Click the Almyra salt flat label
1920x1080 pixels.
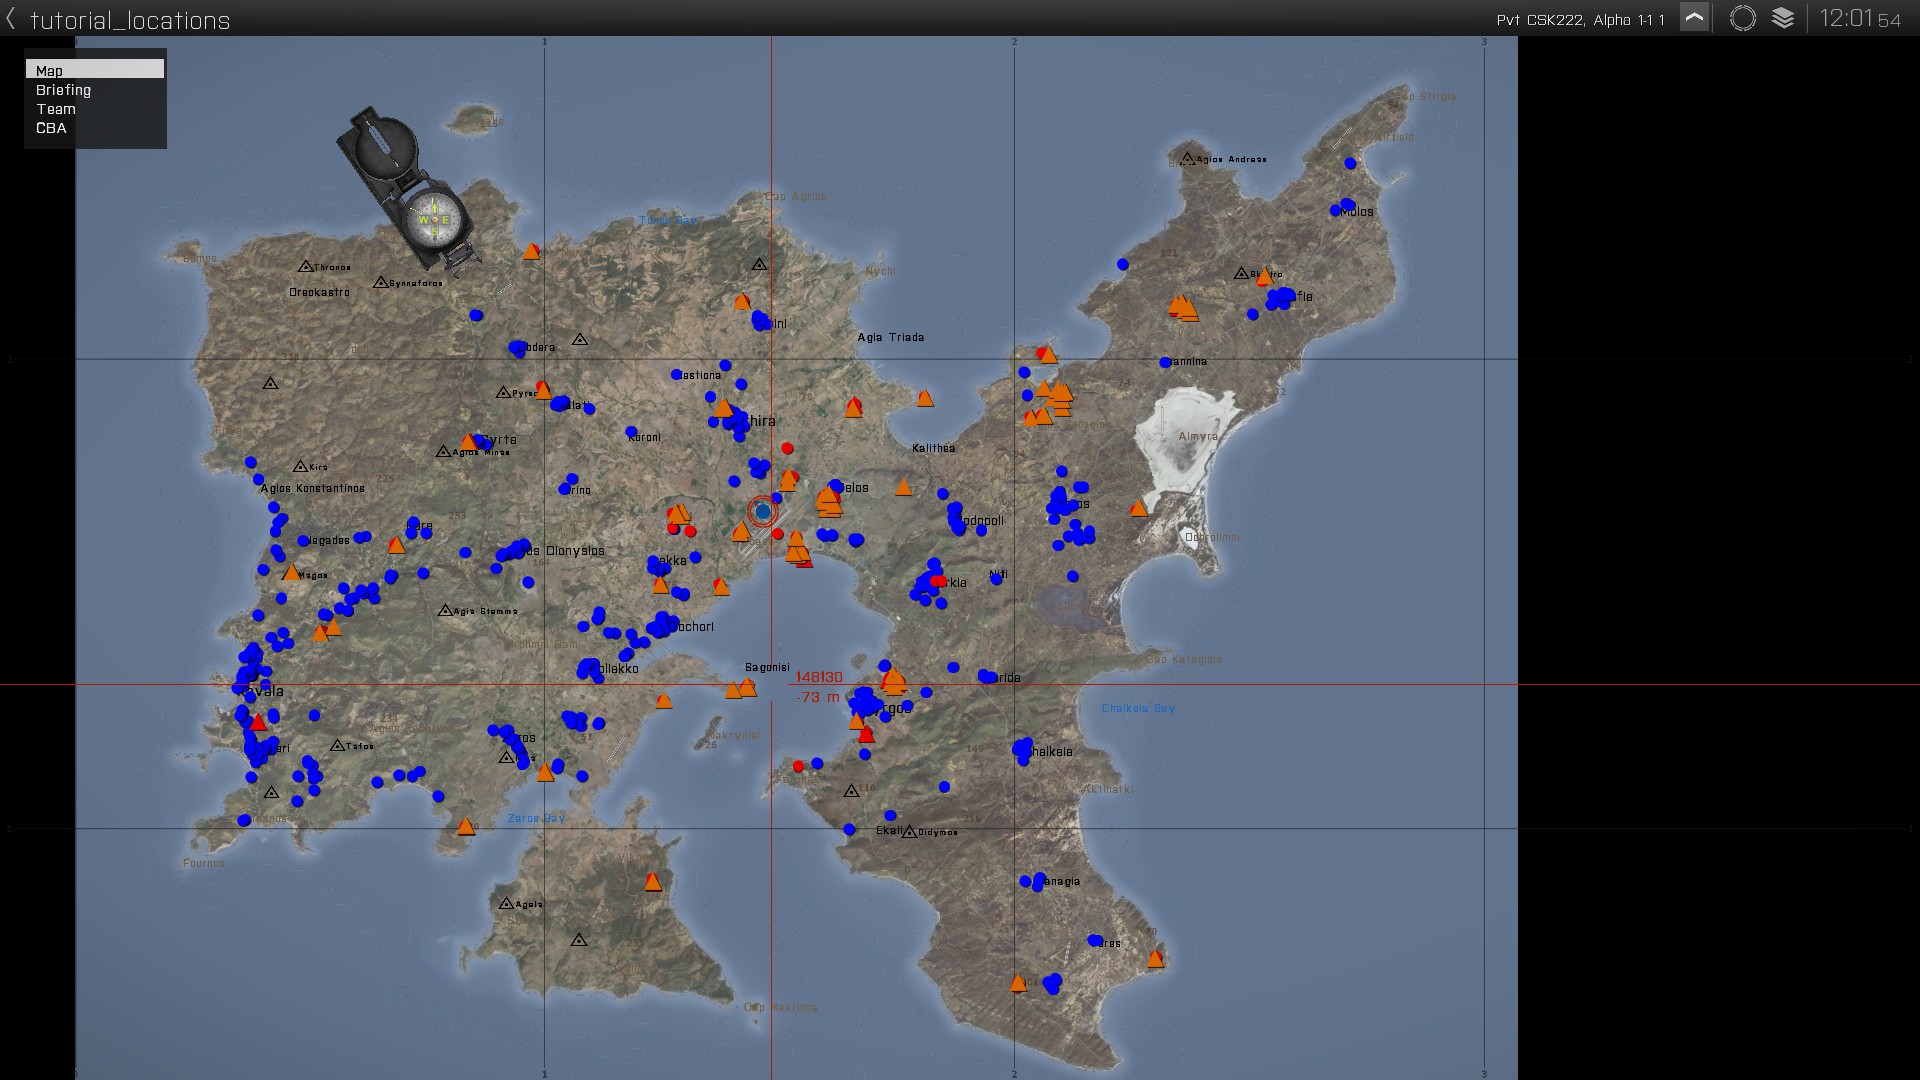pyautogui.click(x=1197, y=436)
